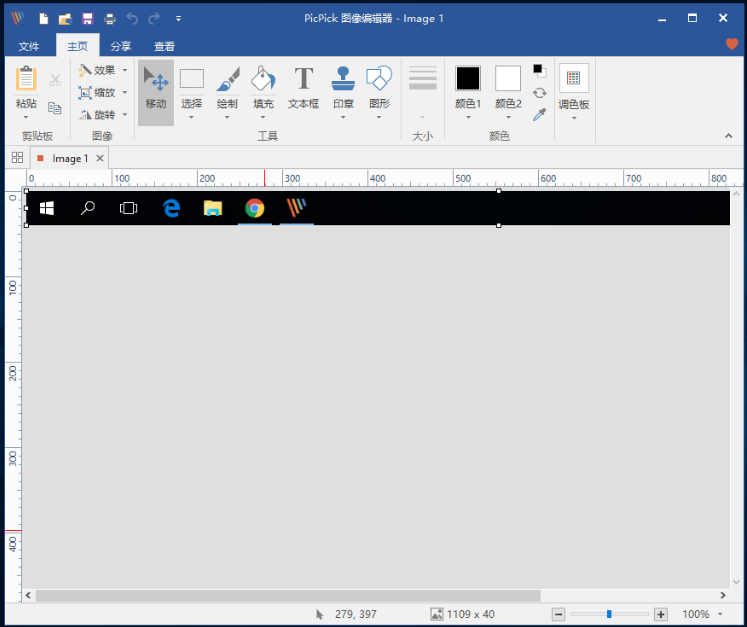Viewport: 747px width, 627px height.
Task: Open the tab grid view icon beside Image 1
Action: pos(17,158)
